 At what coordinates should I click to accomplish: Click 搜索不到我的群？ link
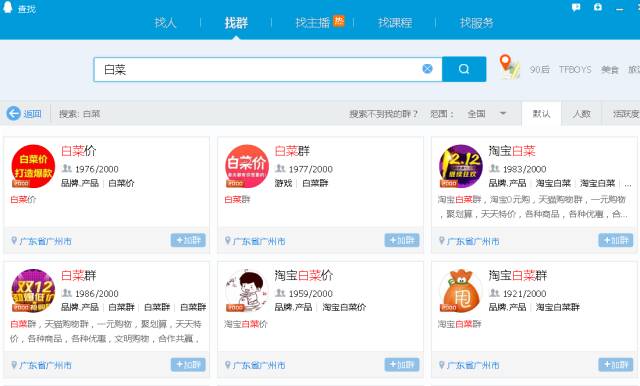coord(384,114)
